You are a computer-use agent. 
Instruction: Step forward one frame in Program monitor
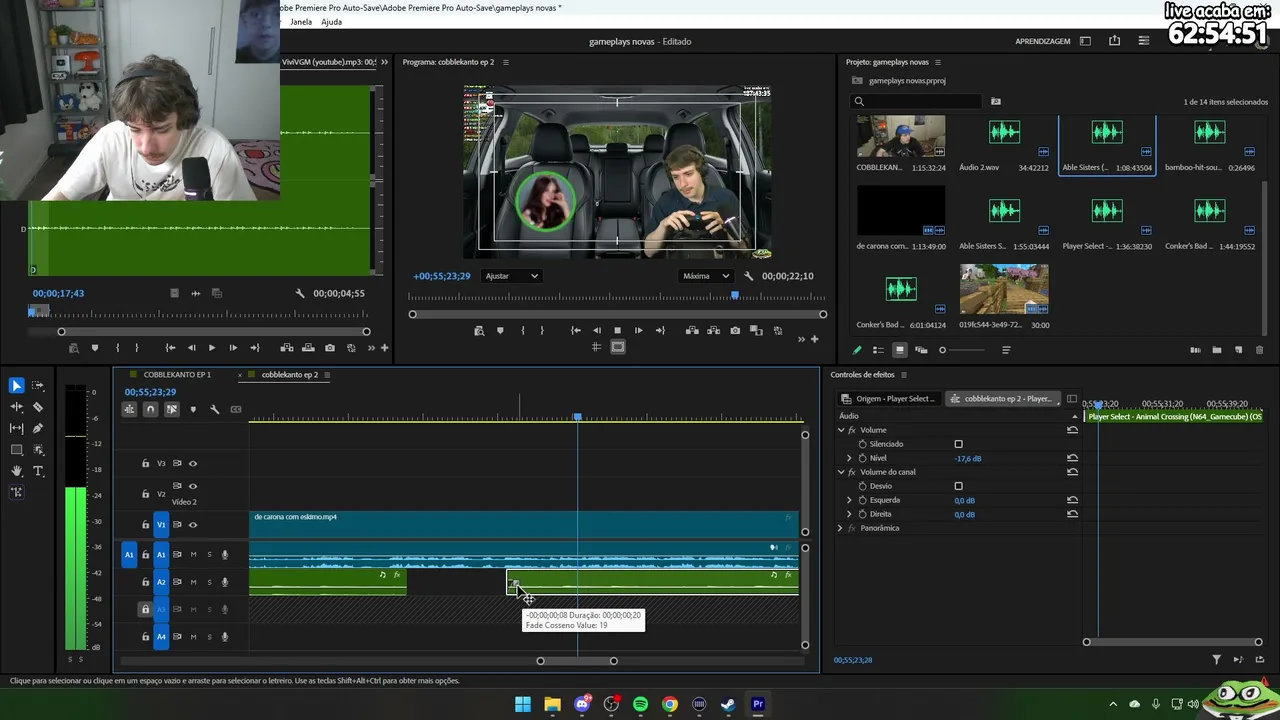pos(638,331)
